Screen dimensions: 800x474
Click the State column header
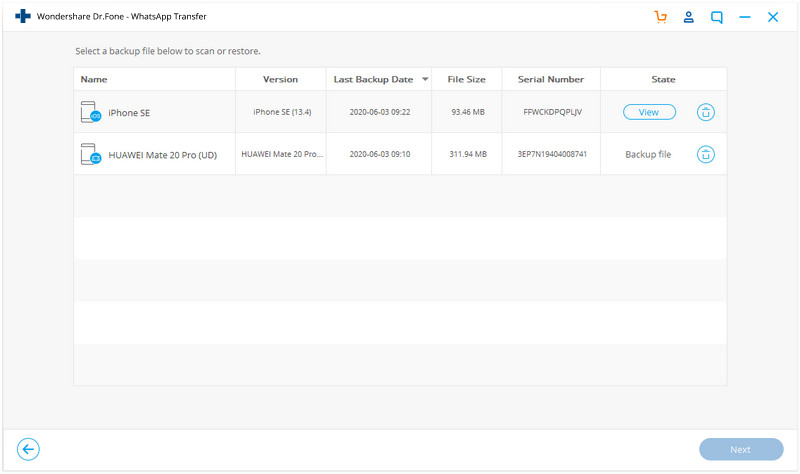[x=663, y=79]
